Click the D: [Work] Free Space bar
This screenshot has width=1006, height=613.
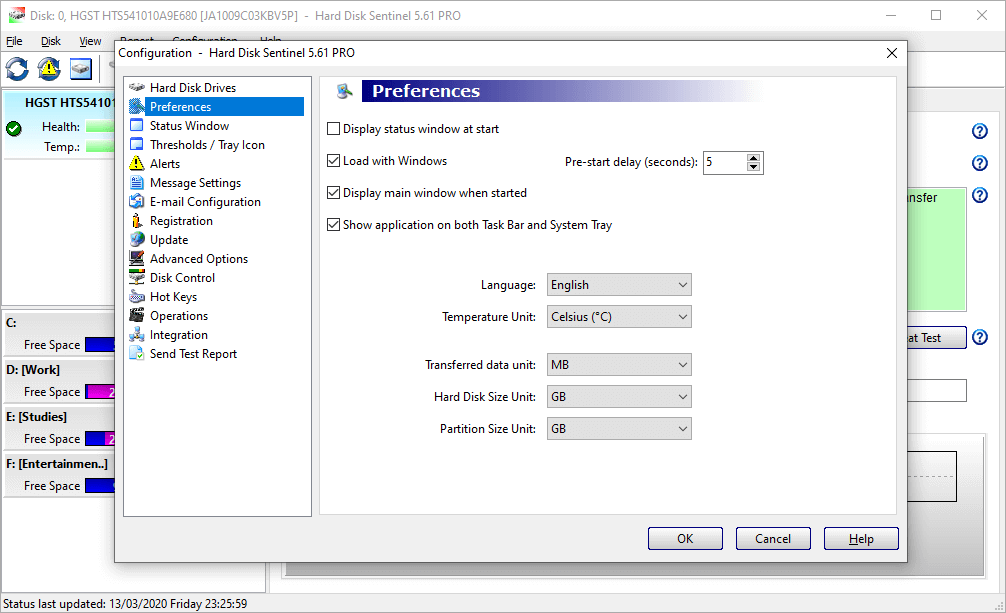(x=99, y=392)
